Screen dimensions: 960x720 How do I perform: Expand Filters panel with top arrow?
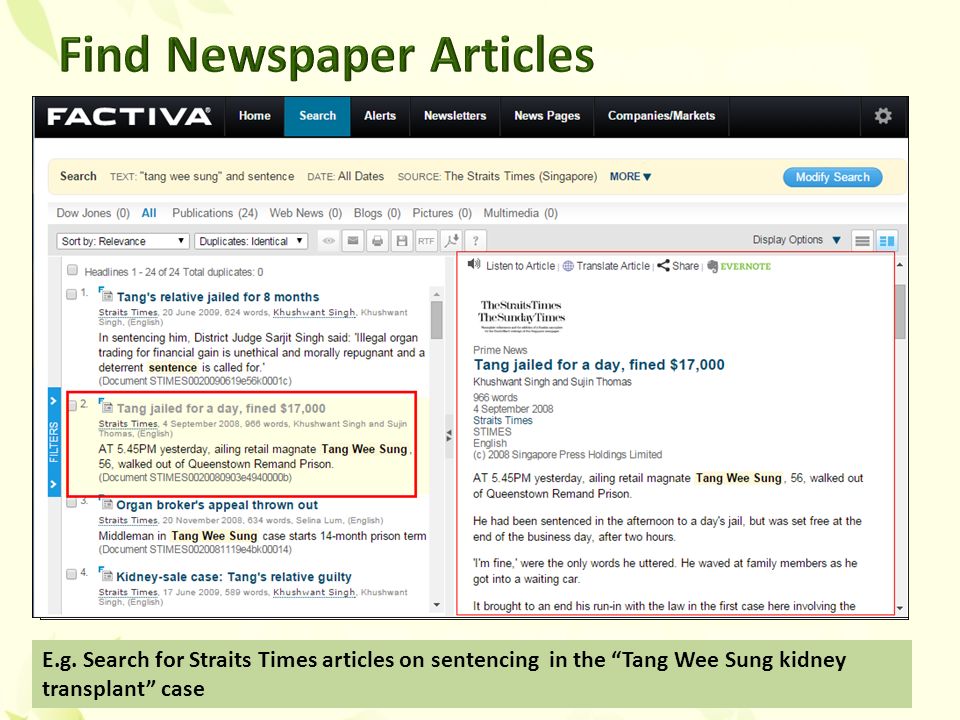pyautogui.click(x=54, y=401)
